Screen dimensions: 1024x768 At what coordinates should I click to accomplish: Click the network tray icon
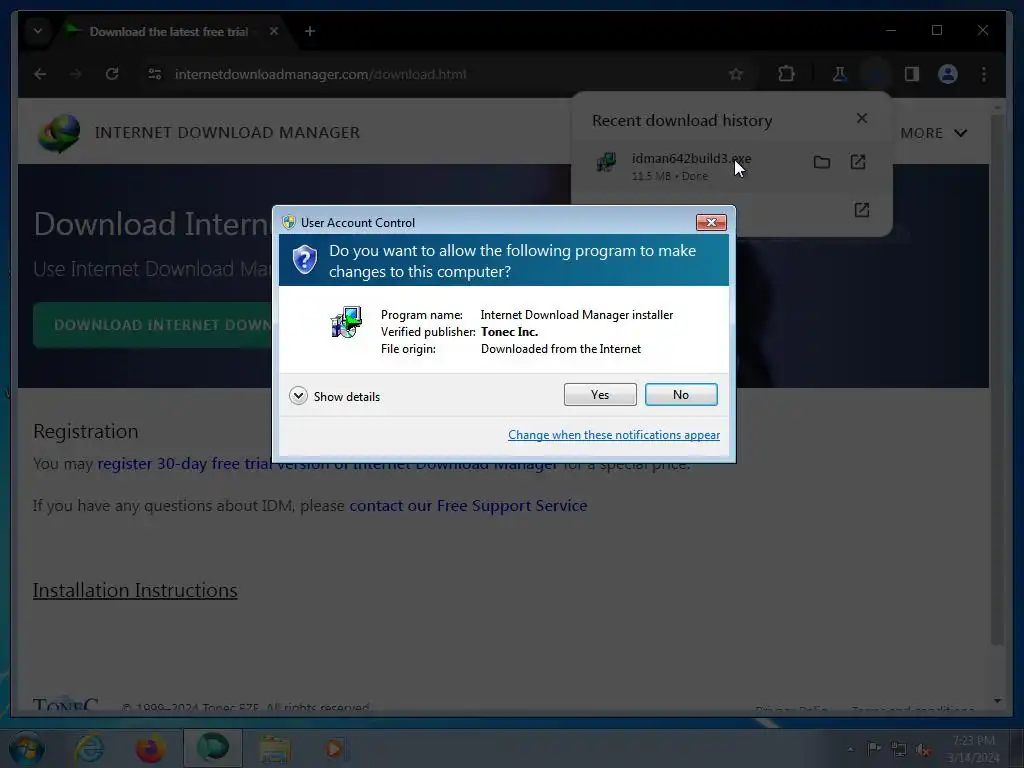click(x=899, y=749)
